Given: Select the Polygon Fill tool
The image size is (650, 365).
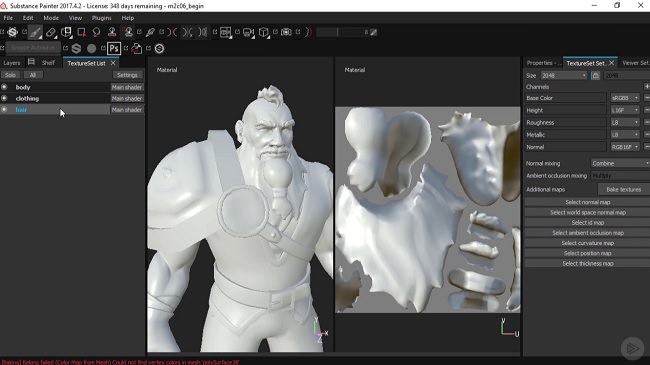Looking at the screenshot, I should [81, 32].
